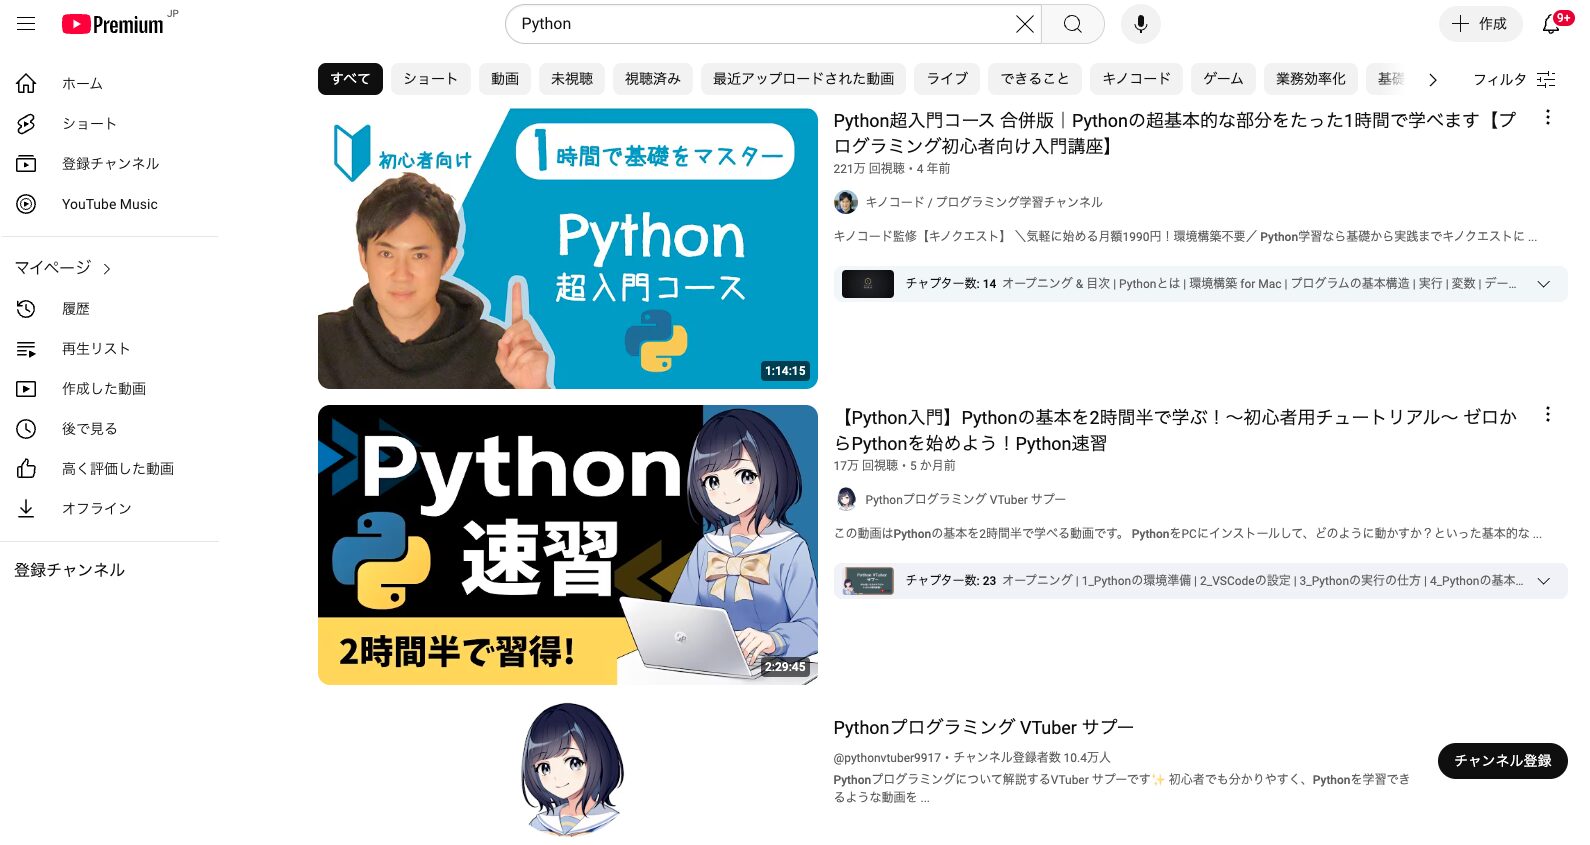Click the YouTube Premium logo
The height and width of the screenshot is (845, 1590).
(112, 24)
